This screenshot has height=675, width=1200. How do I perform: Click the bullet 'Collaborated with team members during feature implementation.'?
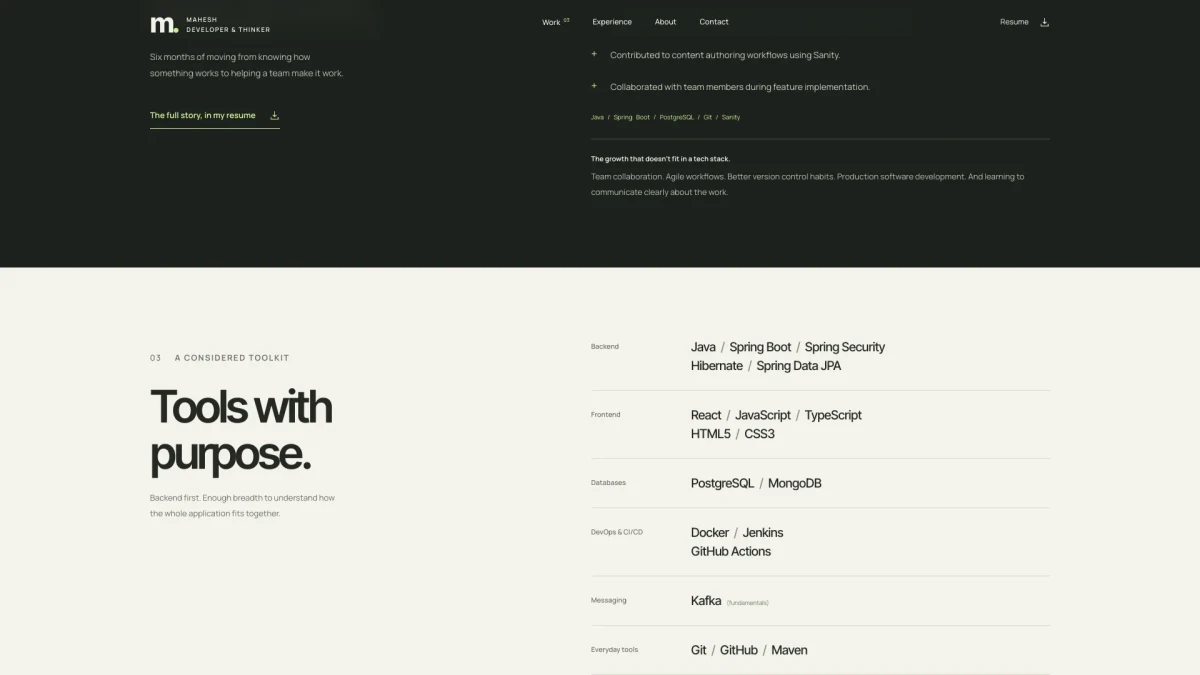pyautogui.click(x=740, y=87)
